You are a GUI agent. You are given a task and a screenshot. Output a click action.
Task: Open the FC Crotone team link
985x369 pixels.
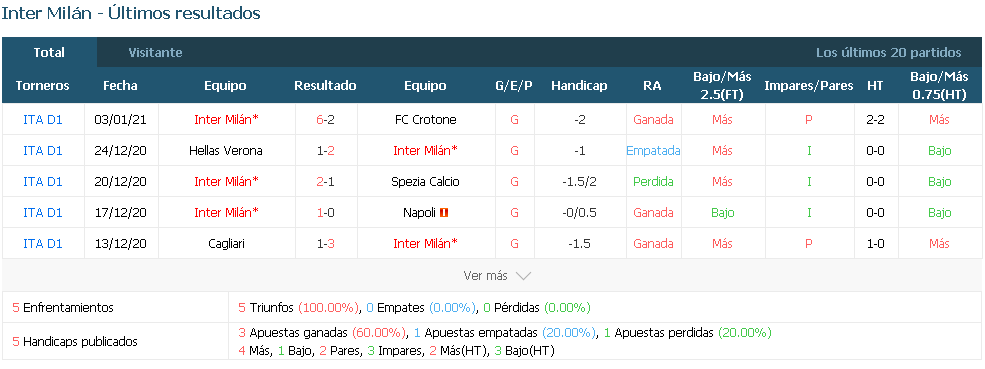click(x=425, y=119)
